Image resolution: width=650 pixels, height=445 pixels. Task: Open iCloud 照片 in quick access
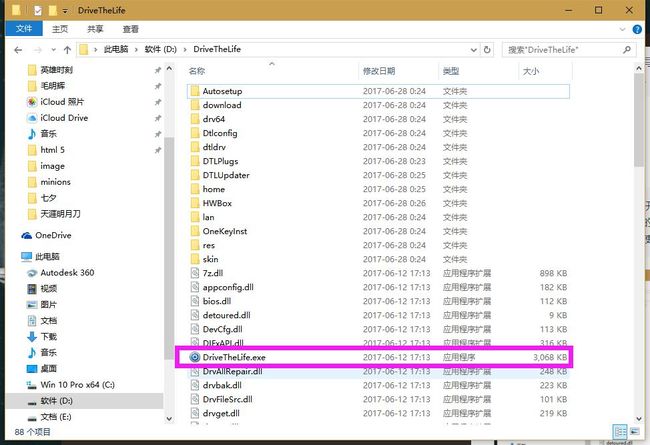[x=55, y=102]
